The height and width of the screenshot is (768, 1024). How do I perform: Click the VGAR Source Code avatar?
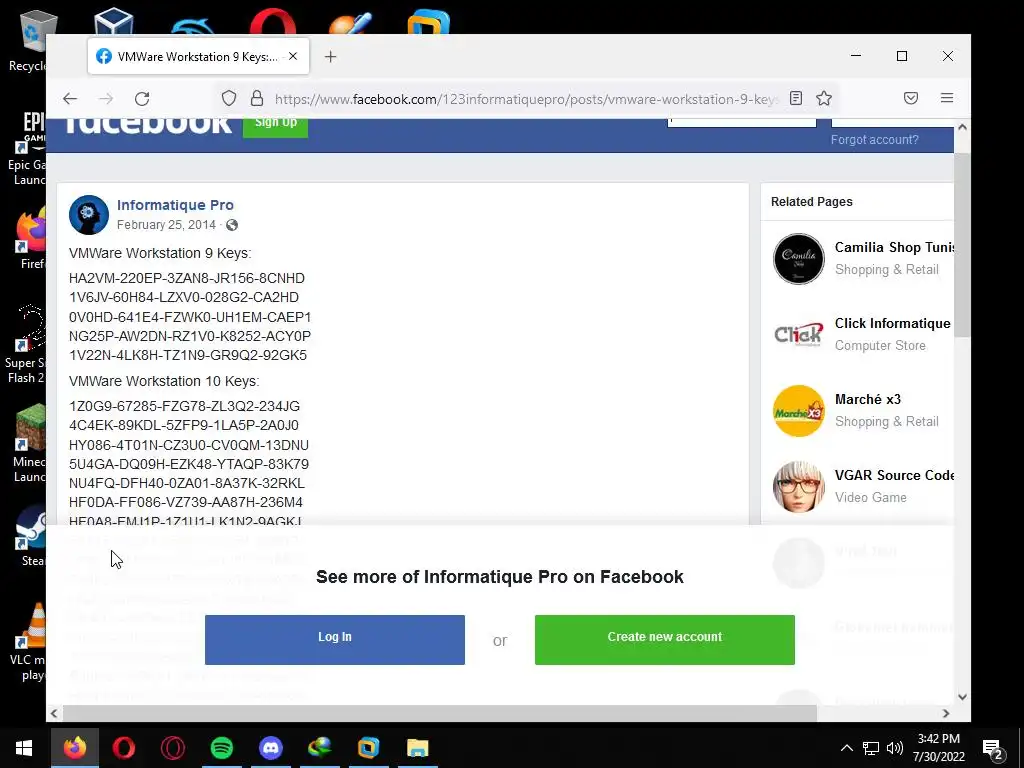click(x=799, y=487)
